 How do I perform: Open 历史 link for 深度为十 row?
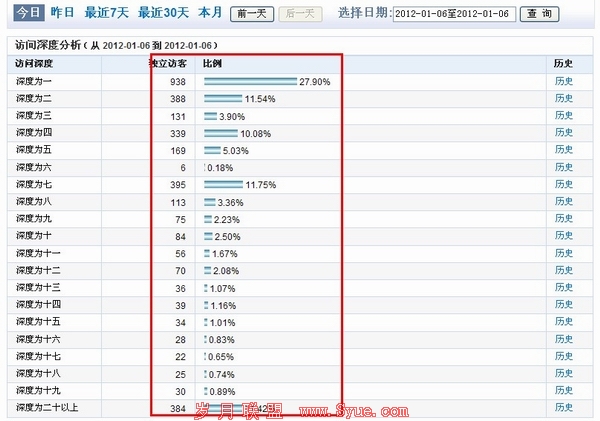tap(563, 235)
